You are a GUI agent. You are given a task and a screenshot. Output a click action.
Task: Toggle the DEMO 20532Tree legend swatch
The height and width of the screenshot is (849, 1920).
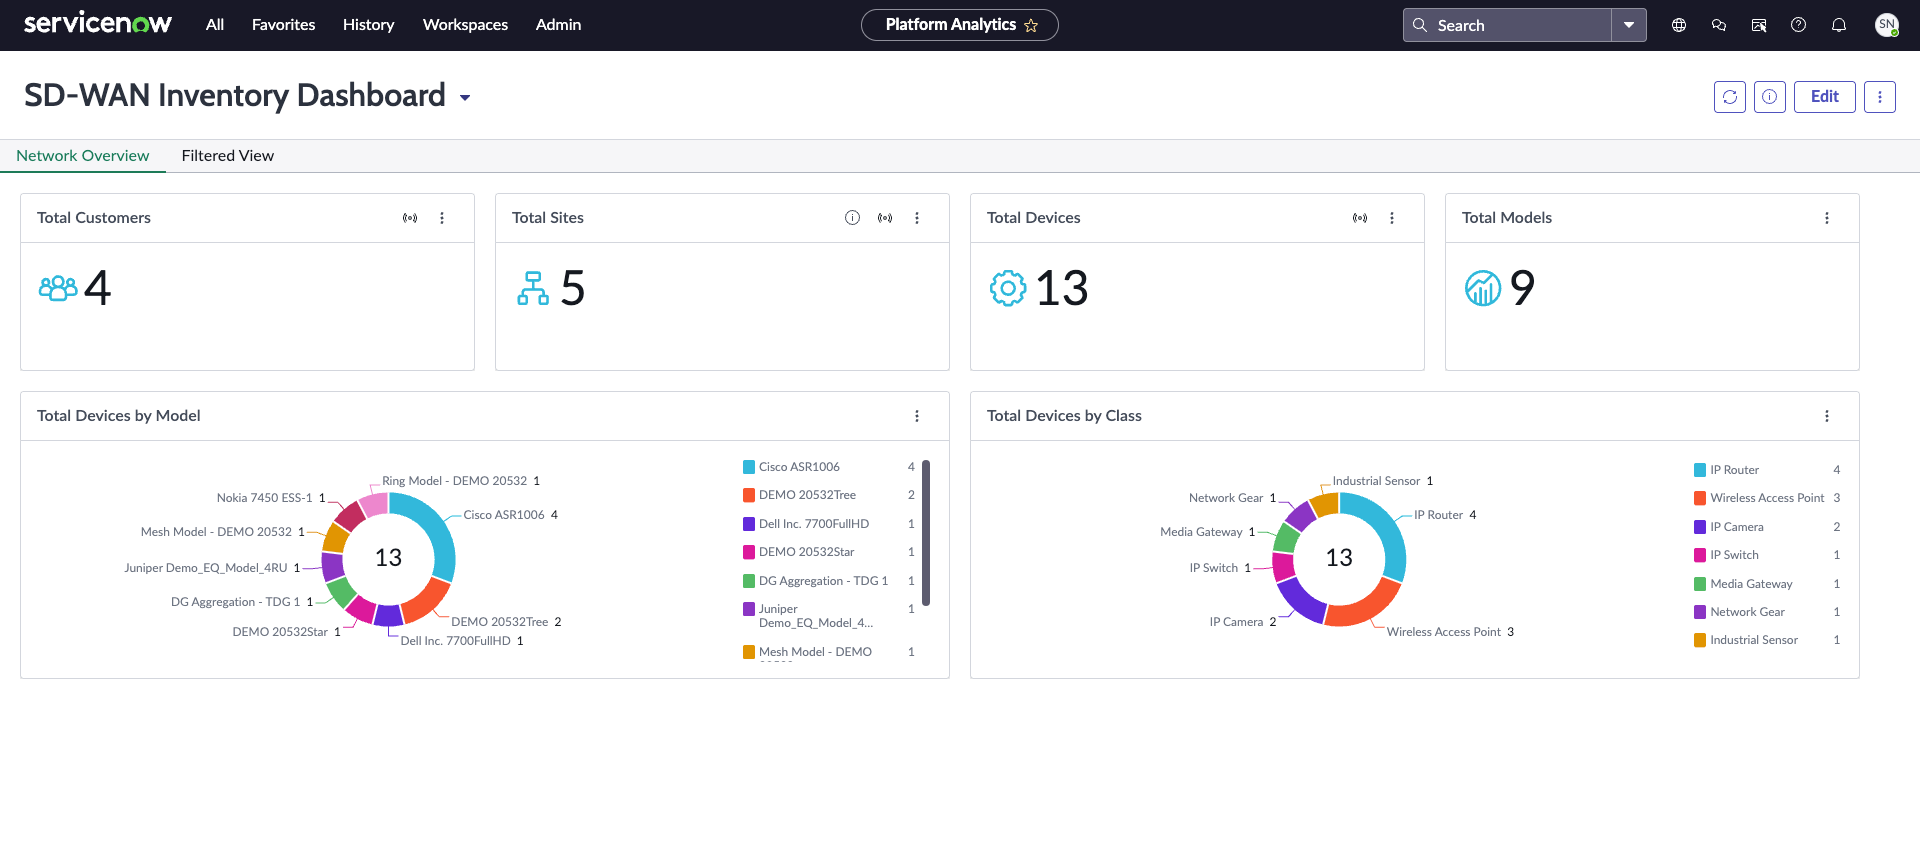click(x=749, y=495)
